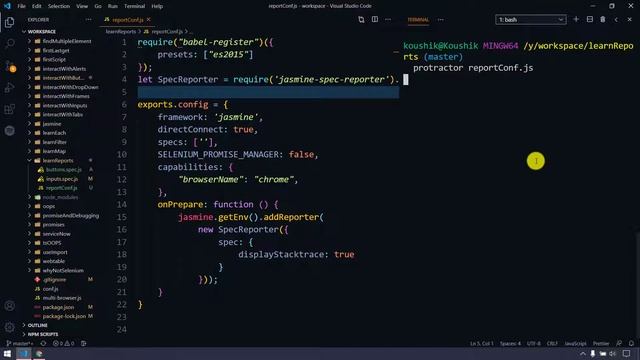
Task: Close the terminal panel
Action: (x=630, y=19)
